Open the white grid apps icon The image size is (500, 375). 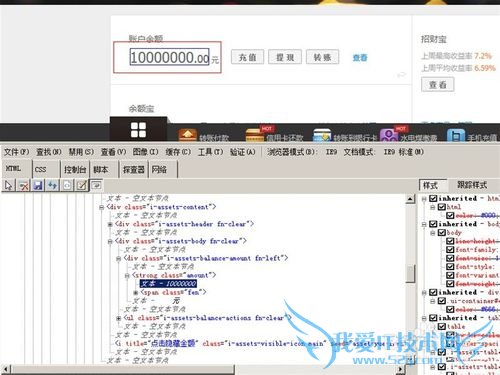(138, 130)
